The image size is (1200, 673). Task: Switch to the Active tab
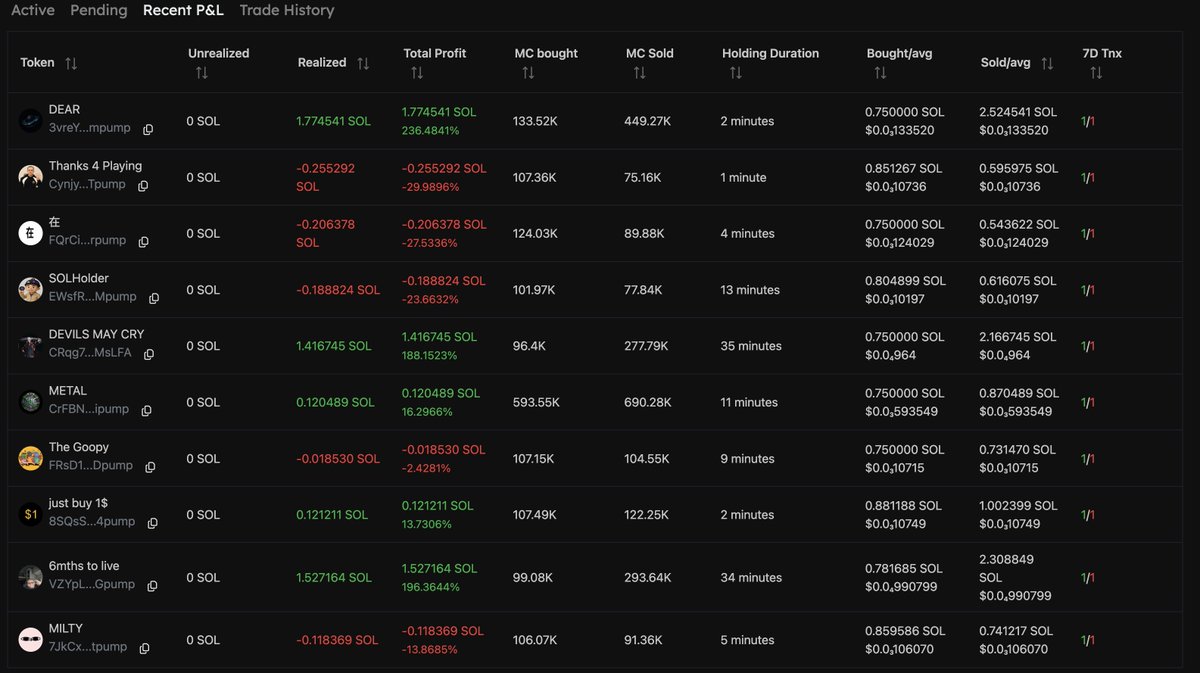pos(33,10)
